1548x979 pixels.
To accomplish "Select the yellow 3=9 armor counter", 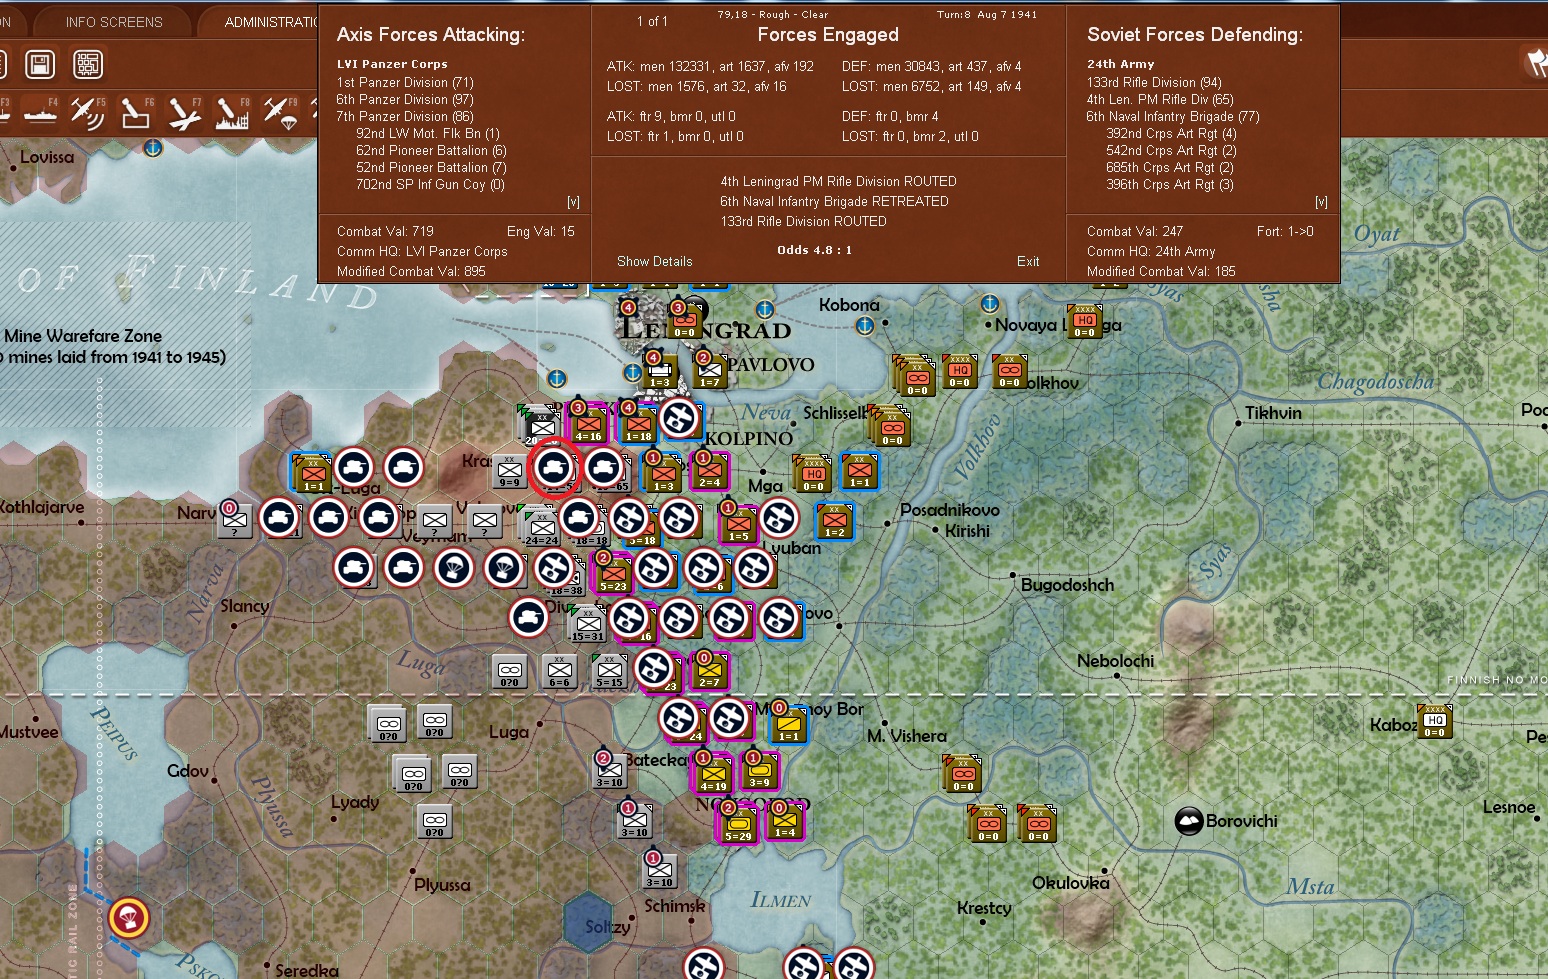I will point(760,772).
